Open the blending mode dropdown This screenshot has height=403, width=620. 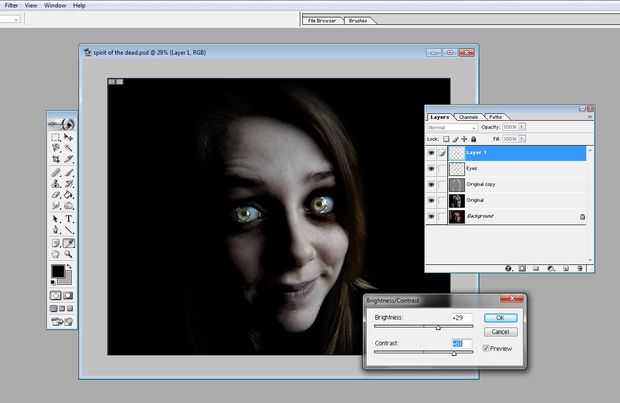coord(451,128)
